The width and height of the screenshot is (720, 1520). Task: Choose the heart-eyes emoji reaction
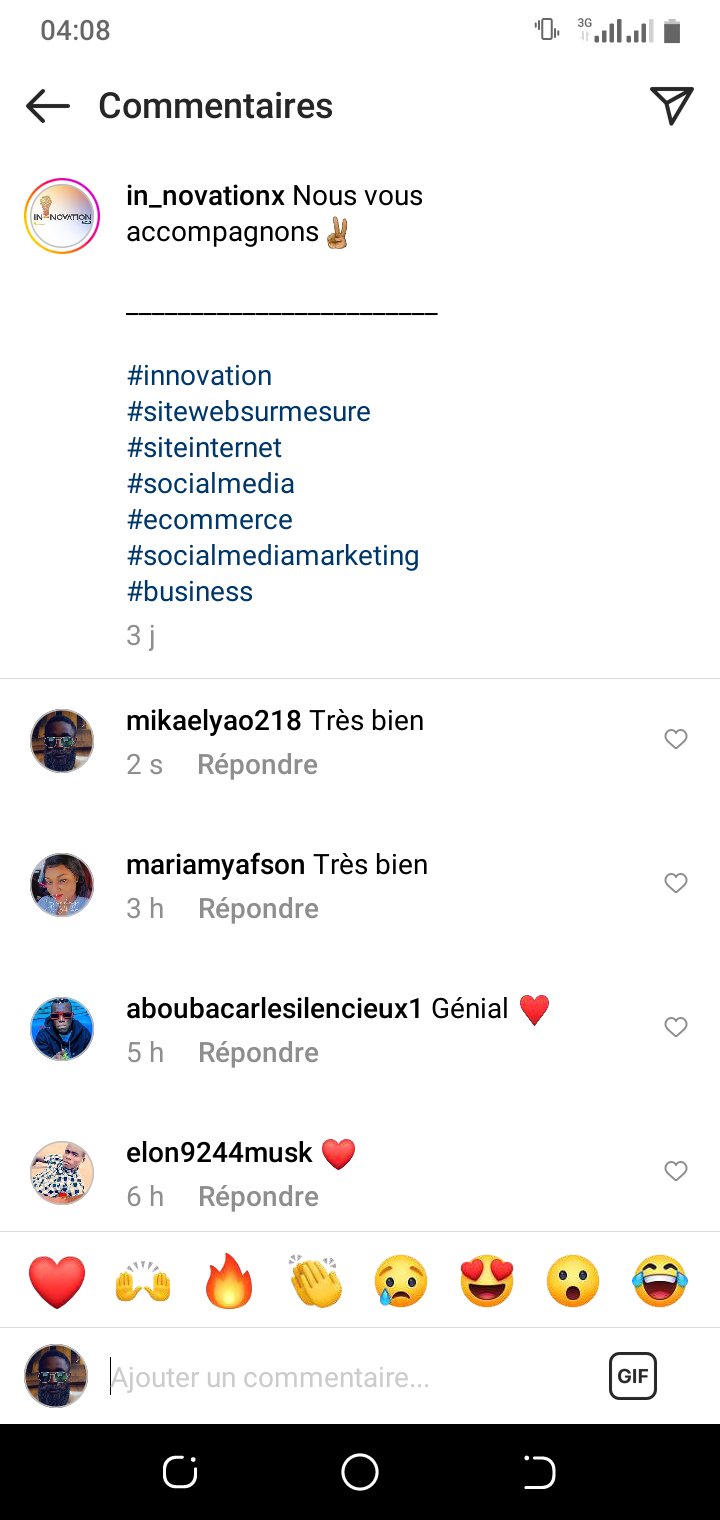point(487,1281)
